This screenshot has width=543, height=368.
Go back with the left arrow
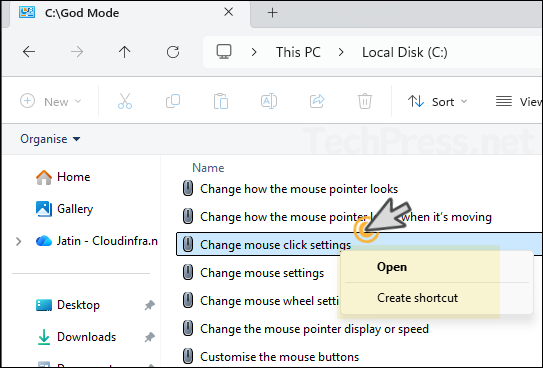point(29,52)
